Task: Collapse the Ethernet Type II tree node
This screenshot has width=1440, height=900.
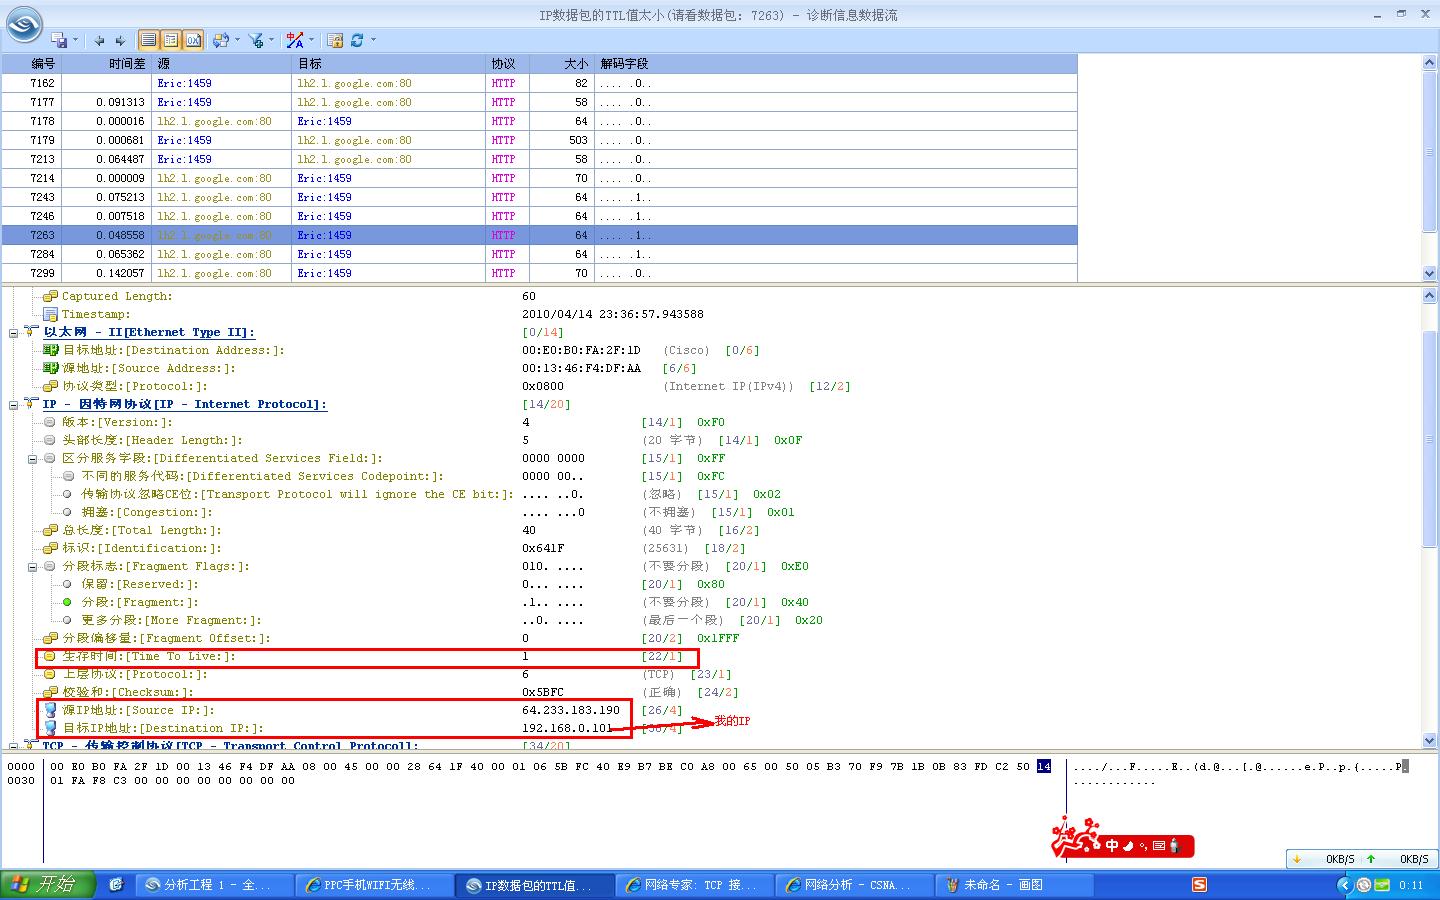Action: (14, 333)
